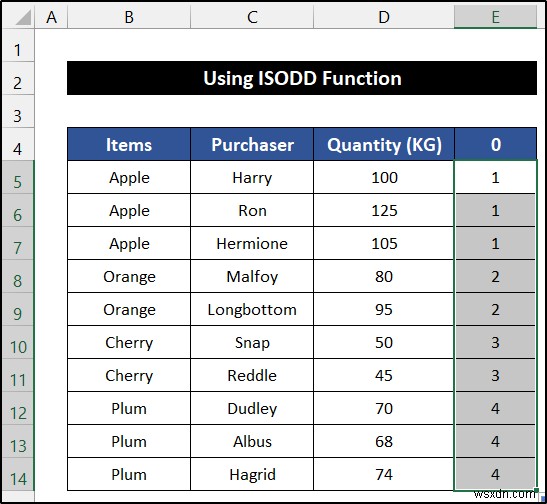Select row 3 header

coord(17,111)
